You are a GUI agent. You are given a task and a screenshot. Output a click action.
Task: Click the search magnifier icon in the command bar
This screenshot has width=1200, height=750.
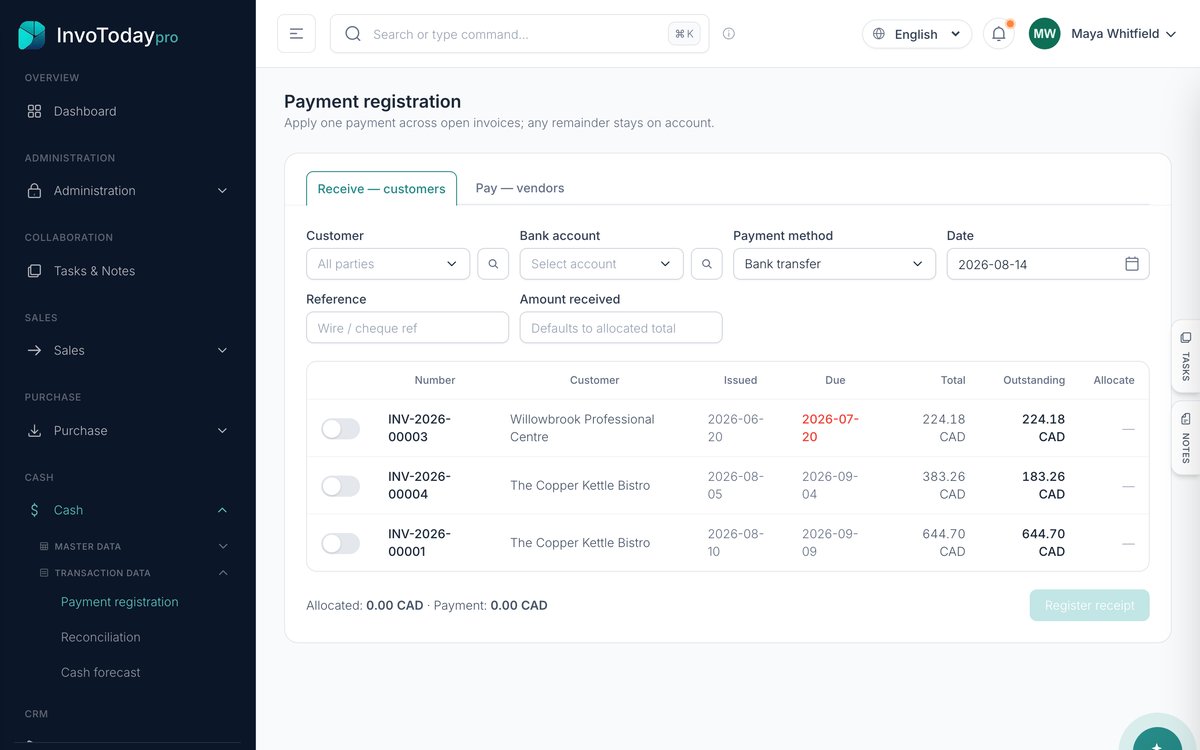point(352,34)
